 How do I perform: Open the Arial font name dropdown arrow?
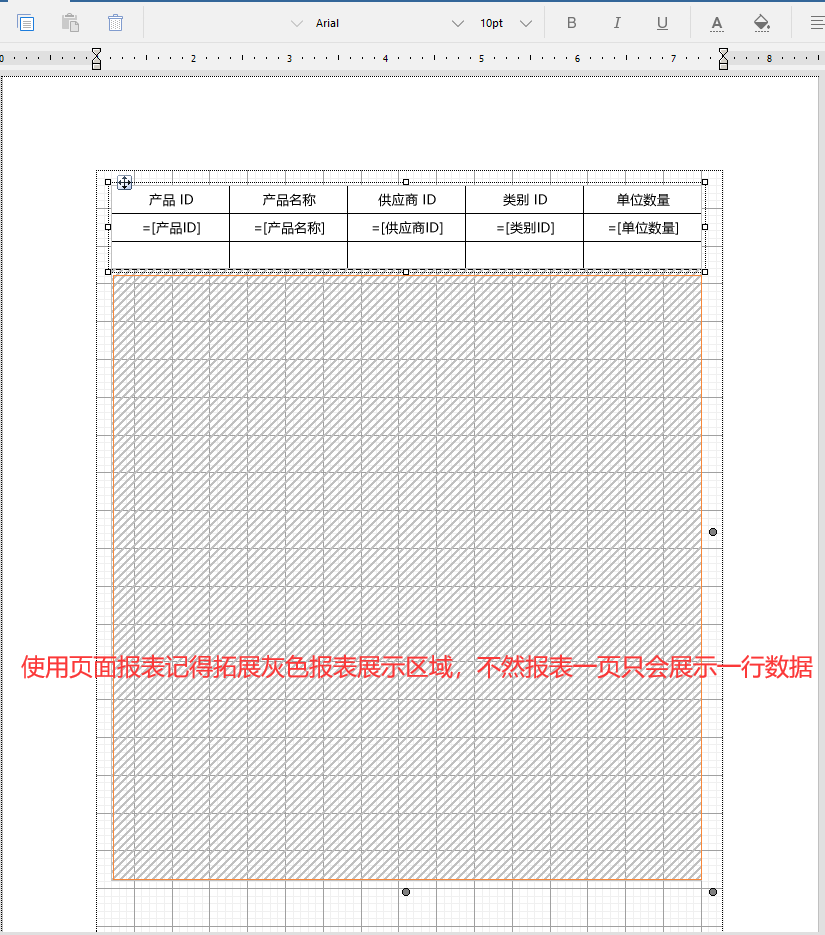[458, 24]
